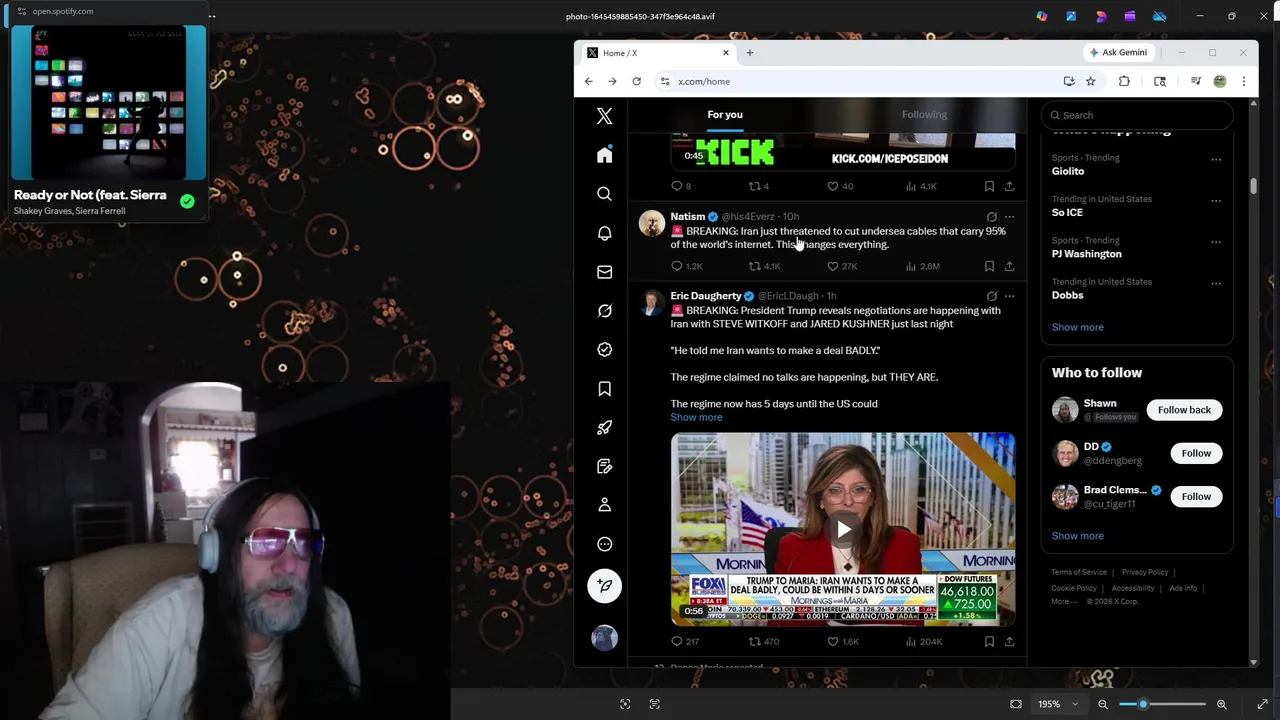
Task: Open Chrome's three-dot menu
Action: click(x=1243, y=82)
